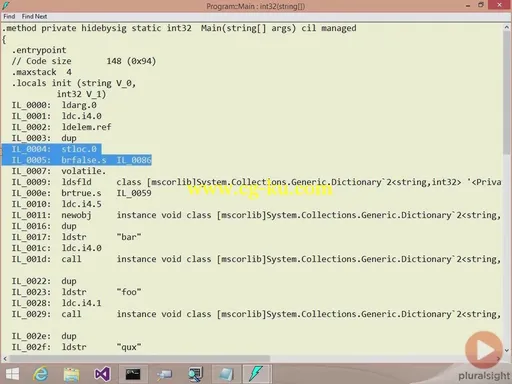512x384 pixels.
Task: Click the 'IL_002e: dup' line
Action: [44, 336]
